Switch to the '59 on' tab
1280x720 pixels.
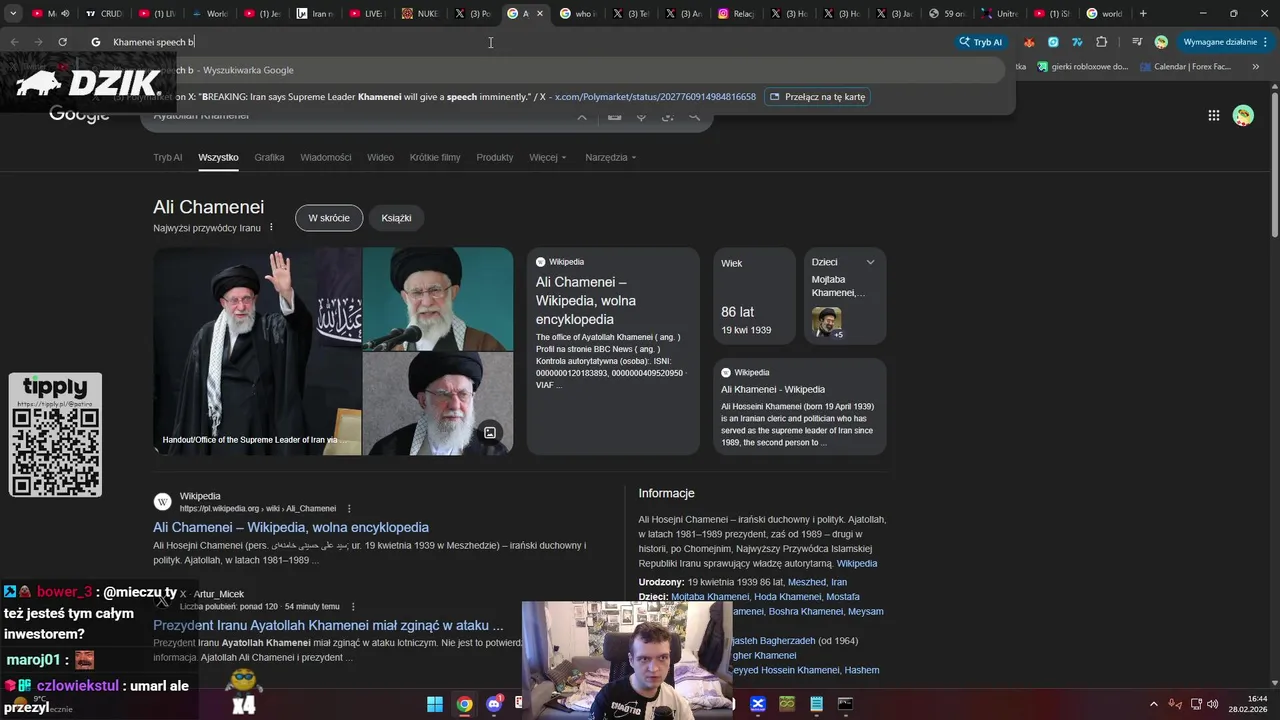[946, 14]
